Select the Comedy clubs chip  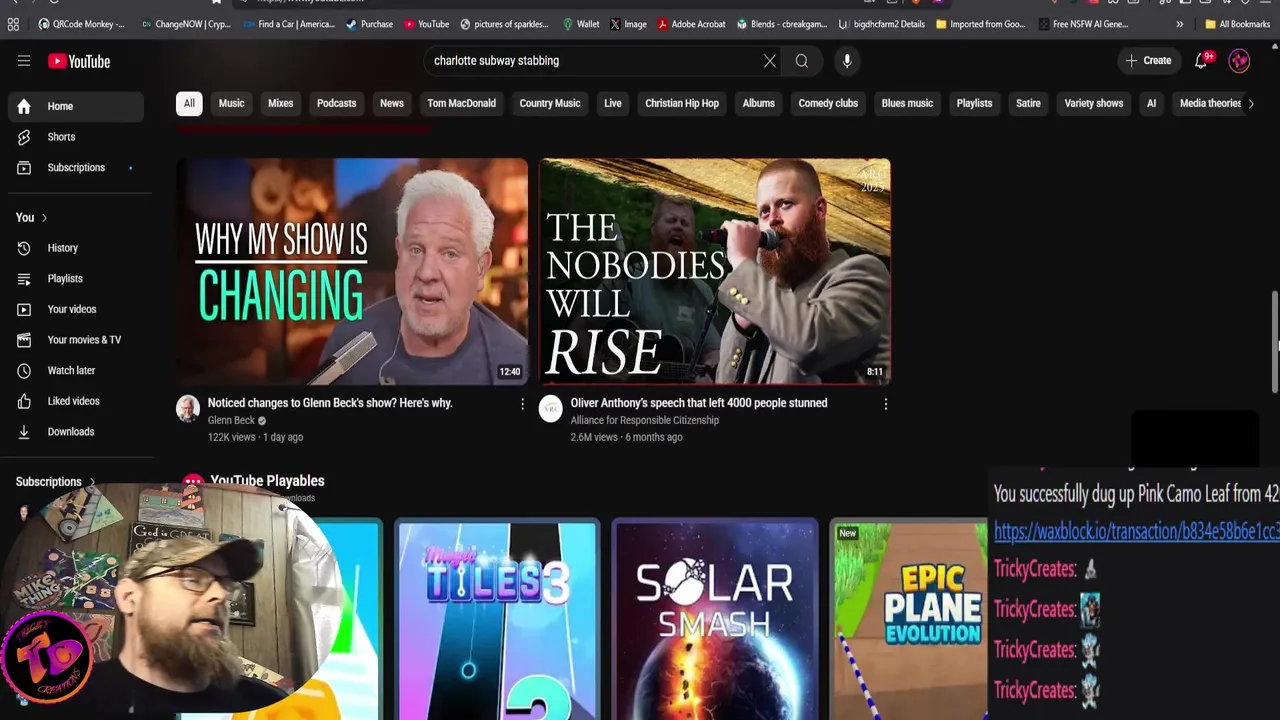point(828,103)
